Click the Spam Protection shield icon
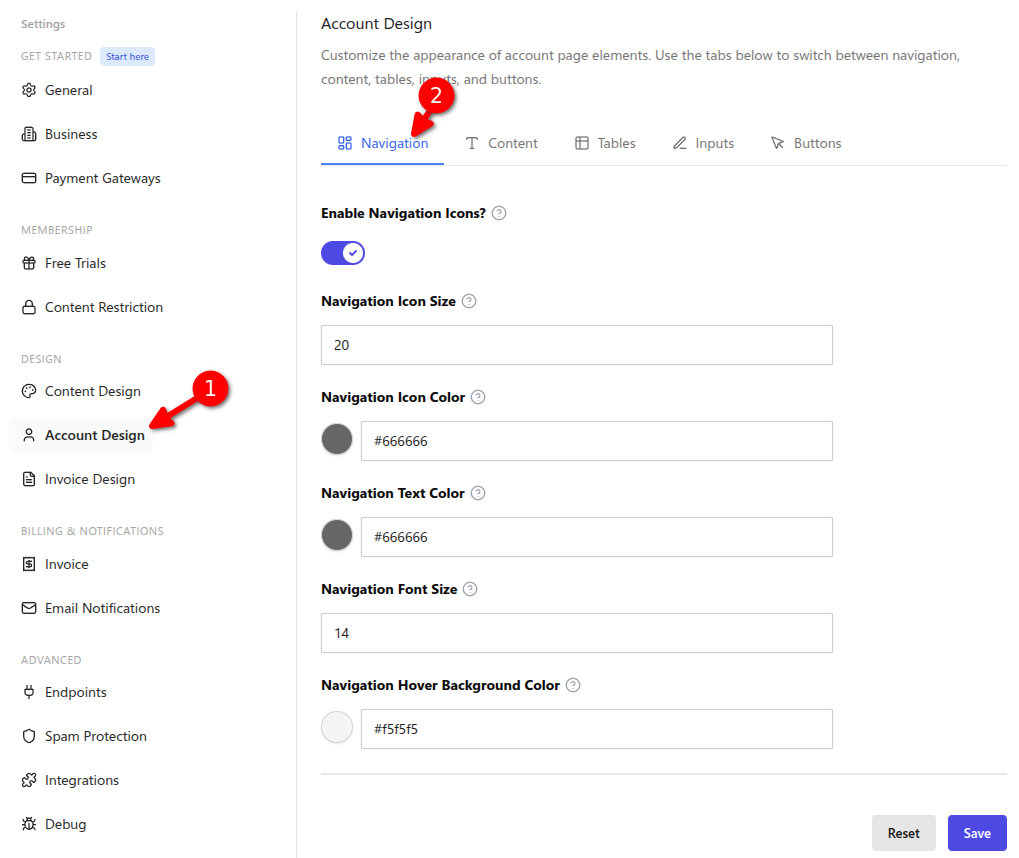 (x=29, y=736)
